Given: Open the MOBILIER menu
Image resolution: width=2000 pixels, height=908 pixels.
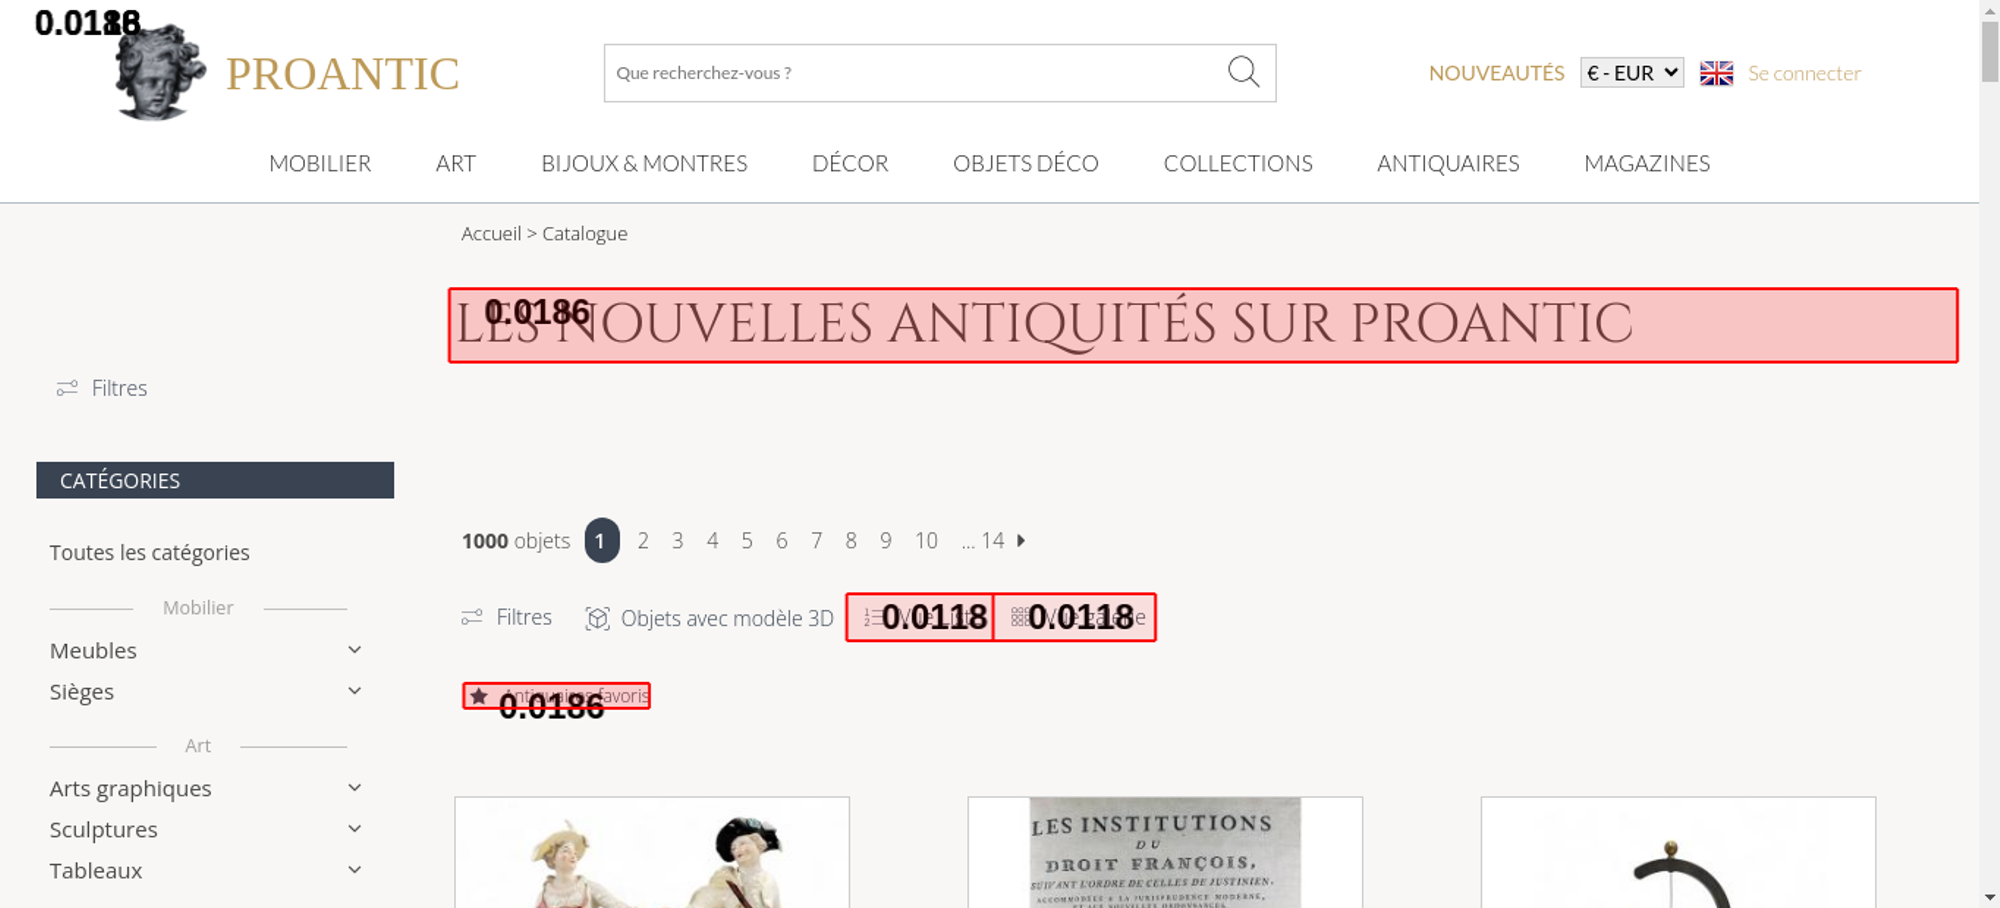Looking at the screenshot, I should 320,163.
